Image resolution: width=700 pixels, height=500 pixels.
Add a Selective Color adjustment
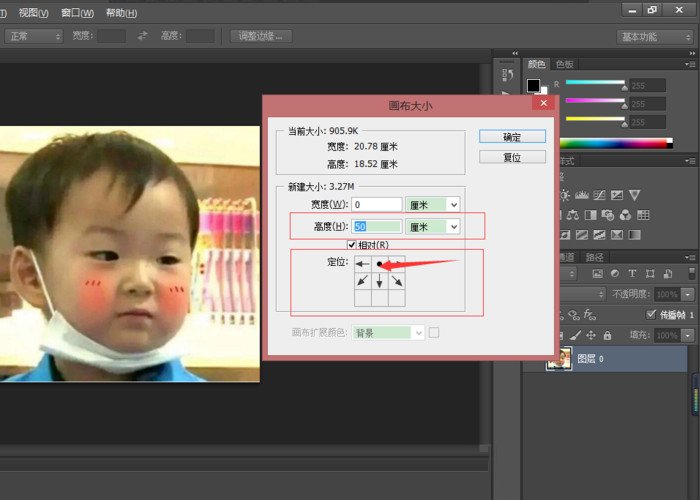point(617,235)
